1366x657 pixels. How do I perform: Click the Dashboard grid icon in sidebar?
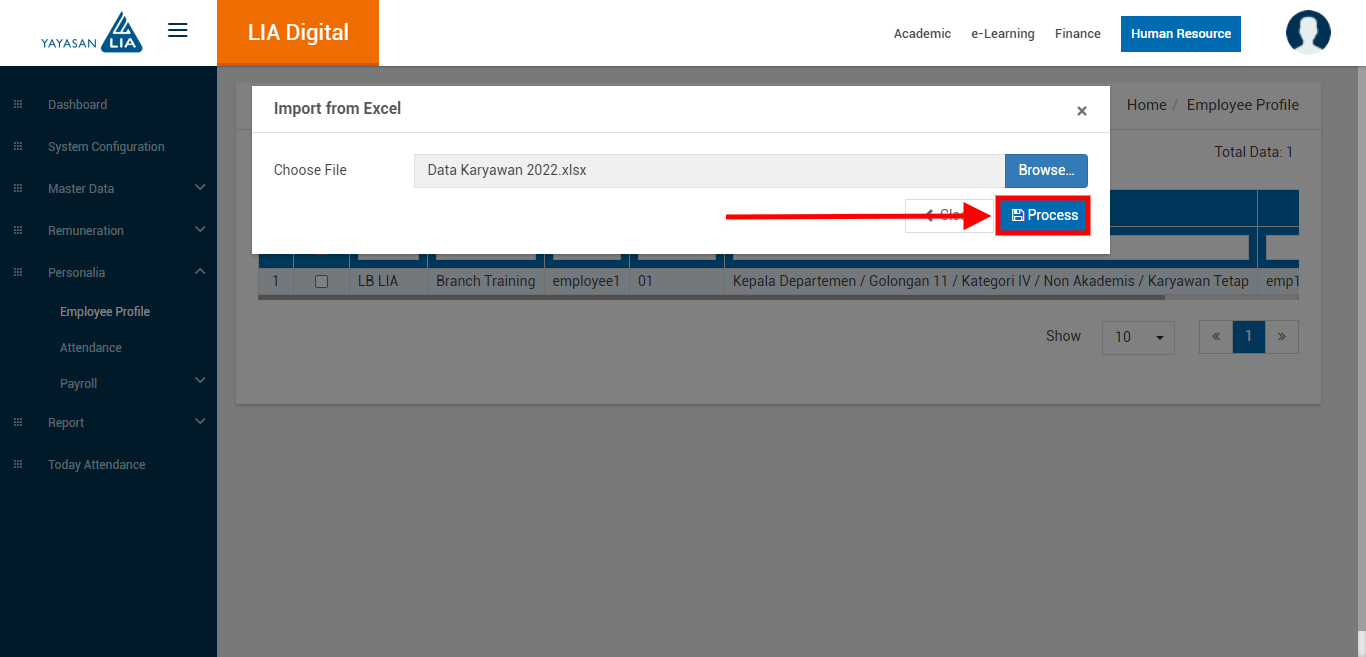(x=17, y=105)
